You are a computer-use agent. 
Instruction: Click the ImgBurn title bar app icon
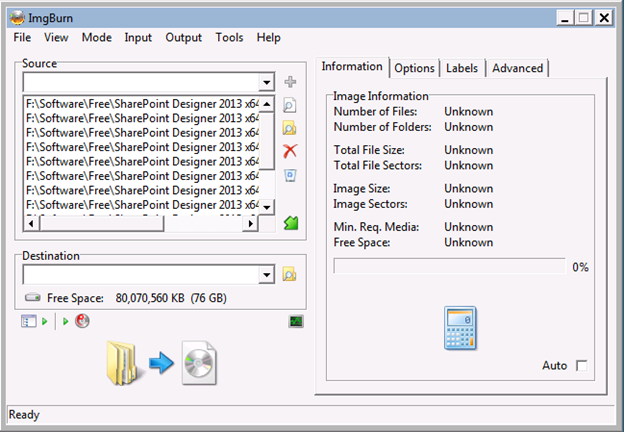click(x=18, y=18)
